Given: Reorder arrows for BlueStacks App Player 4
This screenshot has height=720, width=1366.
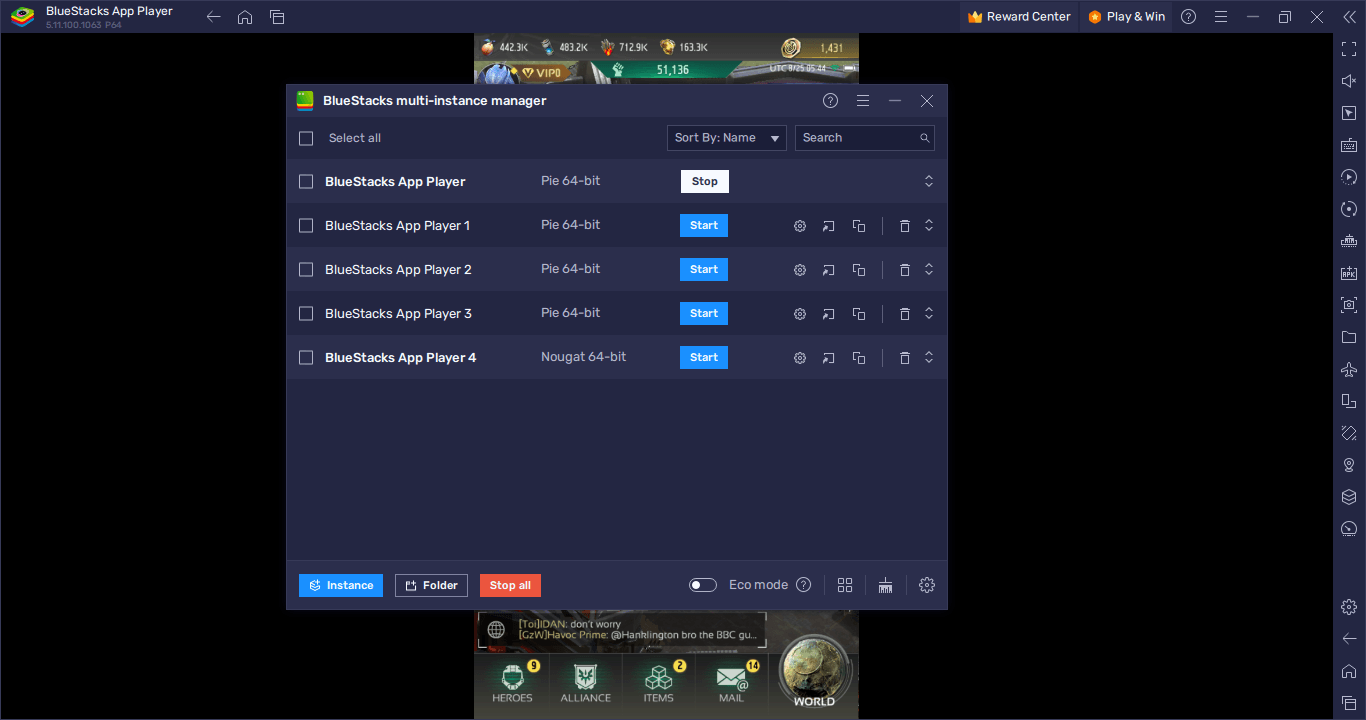Looking at the screenshot, I should (x=929, y=358).
